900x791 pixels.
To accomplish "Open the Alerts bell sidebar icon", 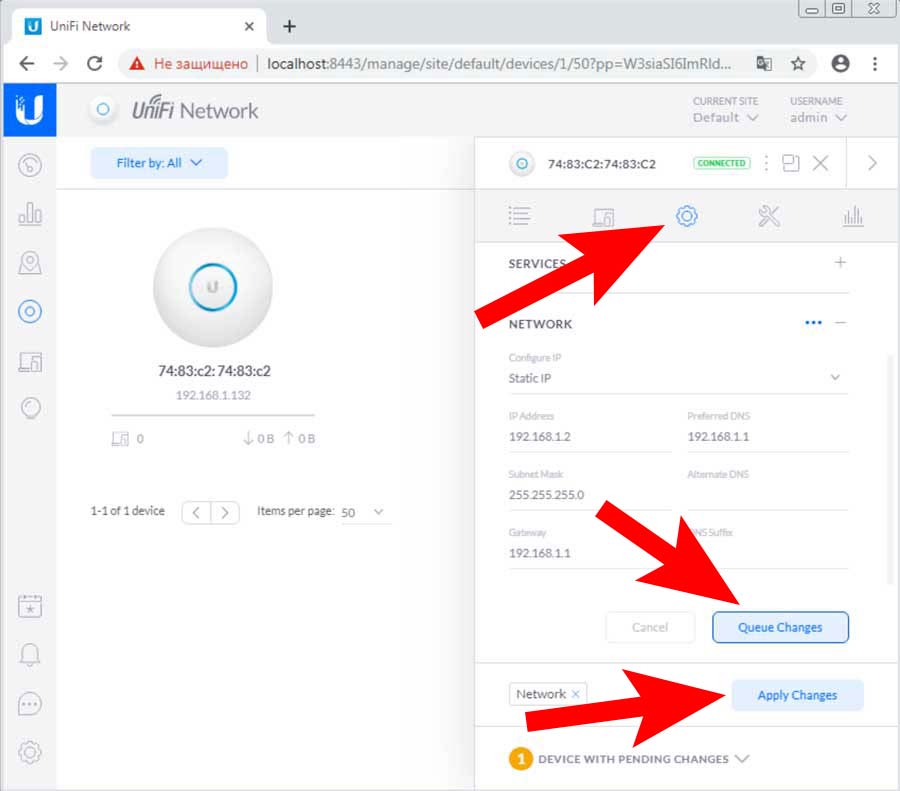I will (30, 654).
